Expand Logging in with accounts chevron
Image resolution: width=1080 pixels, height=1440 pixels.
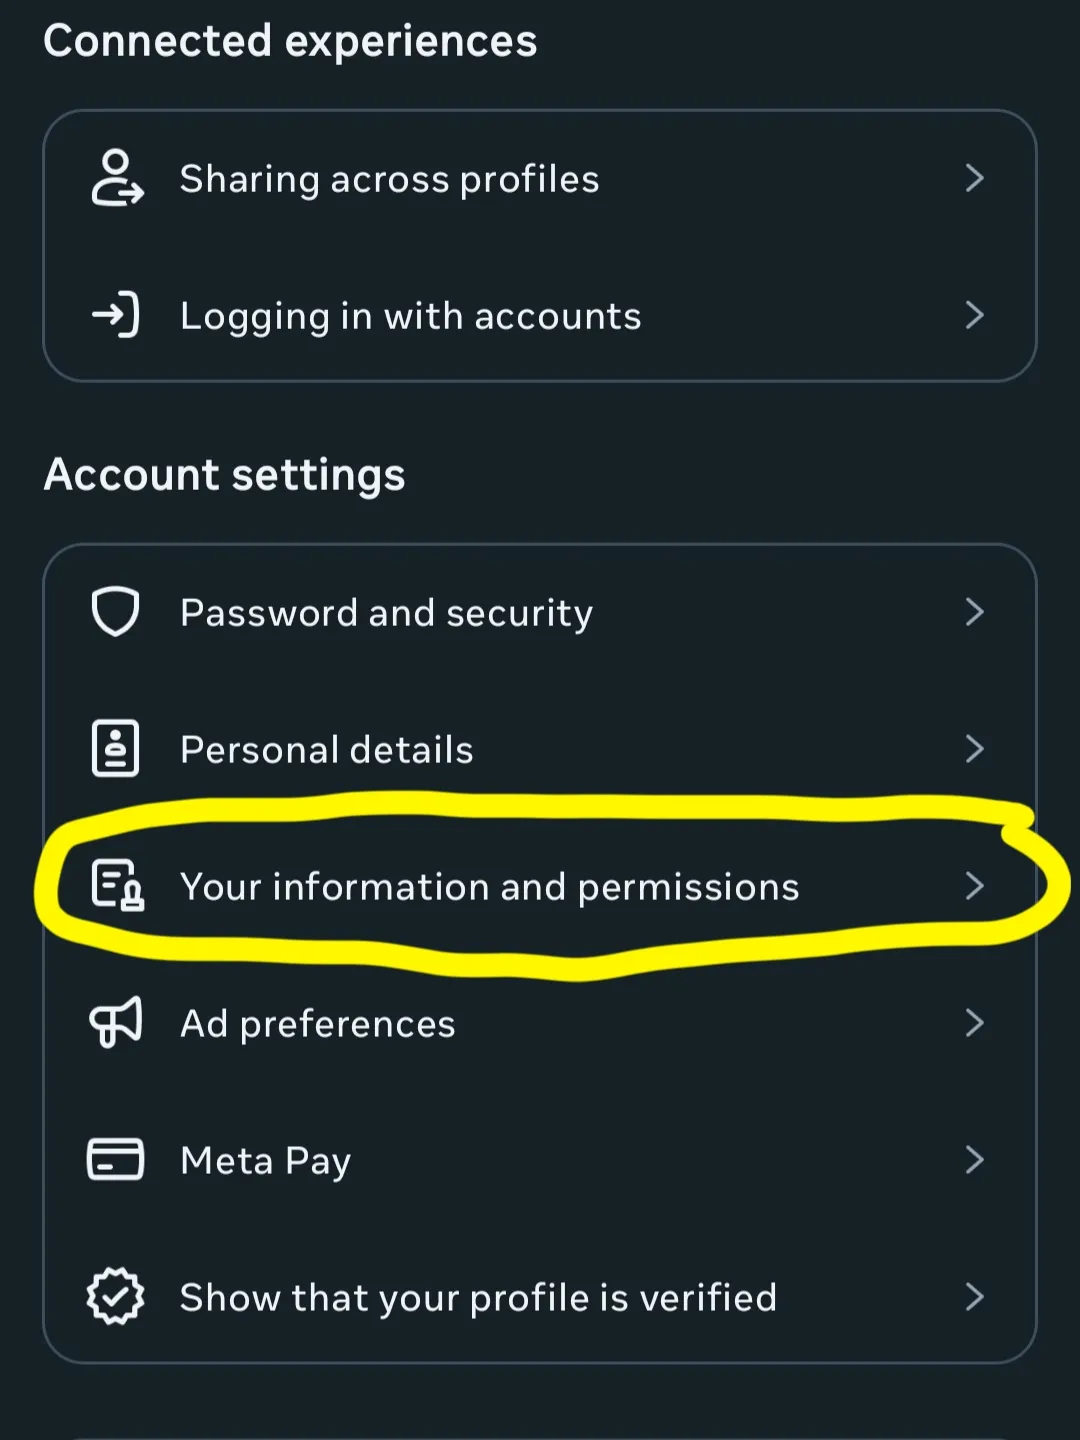click(975, 315)
